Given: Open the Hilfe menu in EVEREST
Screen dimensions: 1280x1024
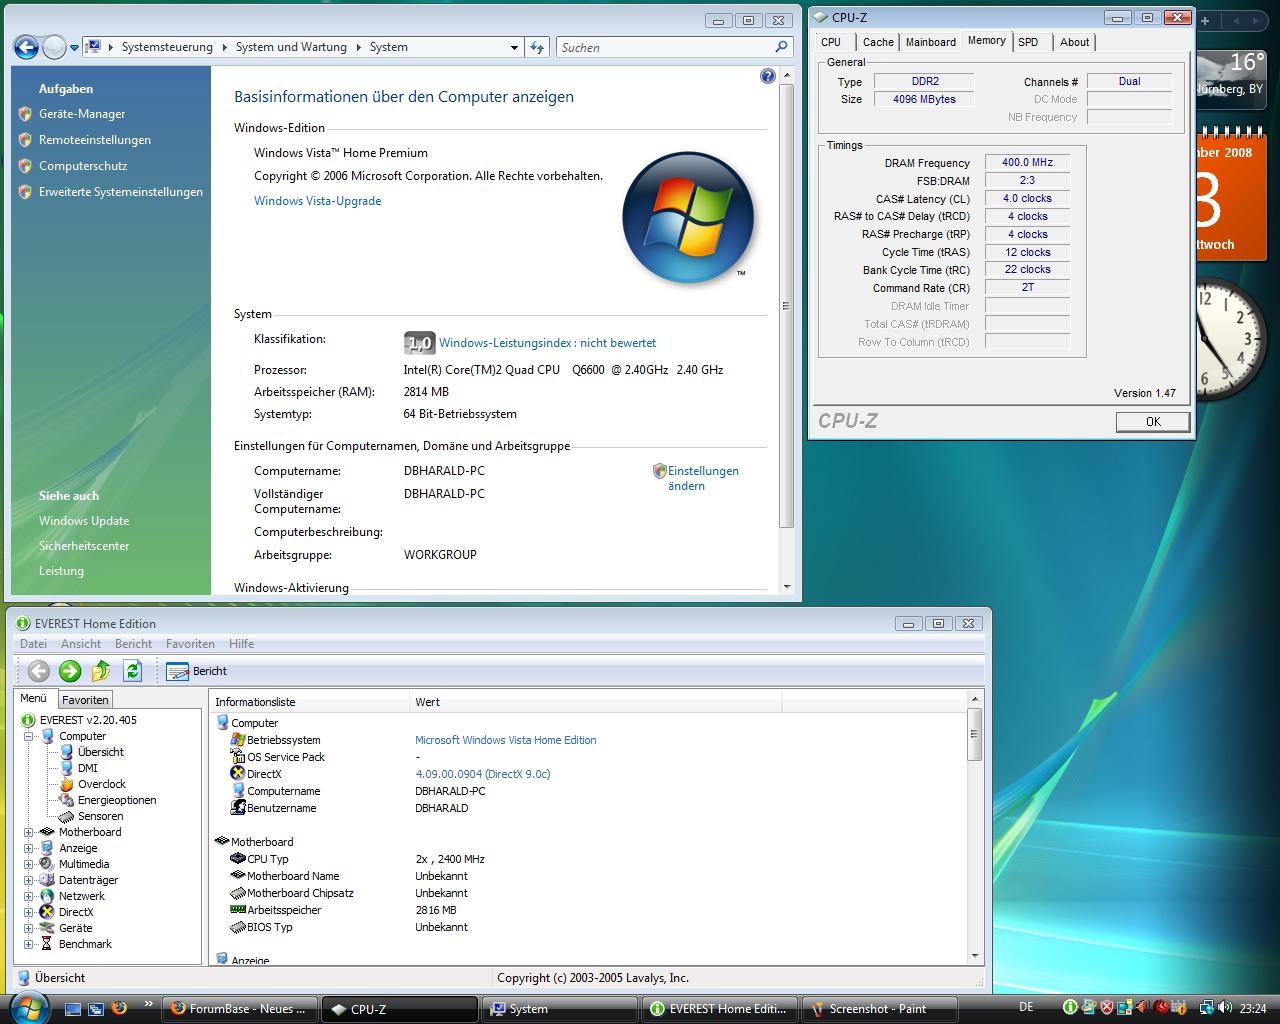Looking at the screenshot, I should tap(241, 644).
